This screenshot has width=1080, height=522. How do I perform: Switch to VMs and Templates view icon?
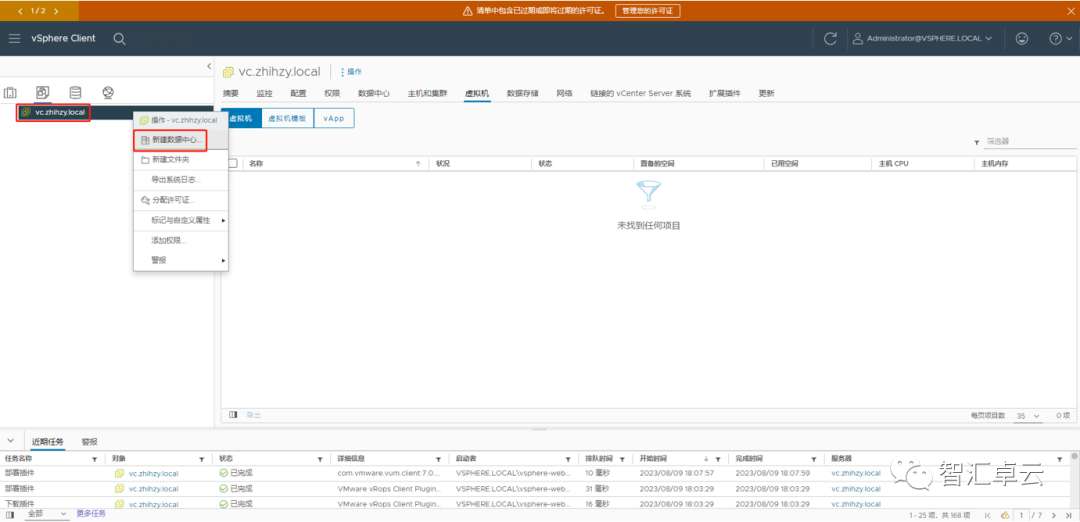43,92
